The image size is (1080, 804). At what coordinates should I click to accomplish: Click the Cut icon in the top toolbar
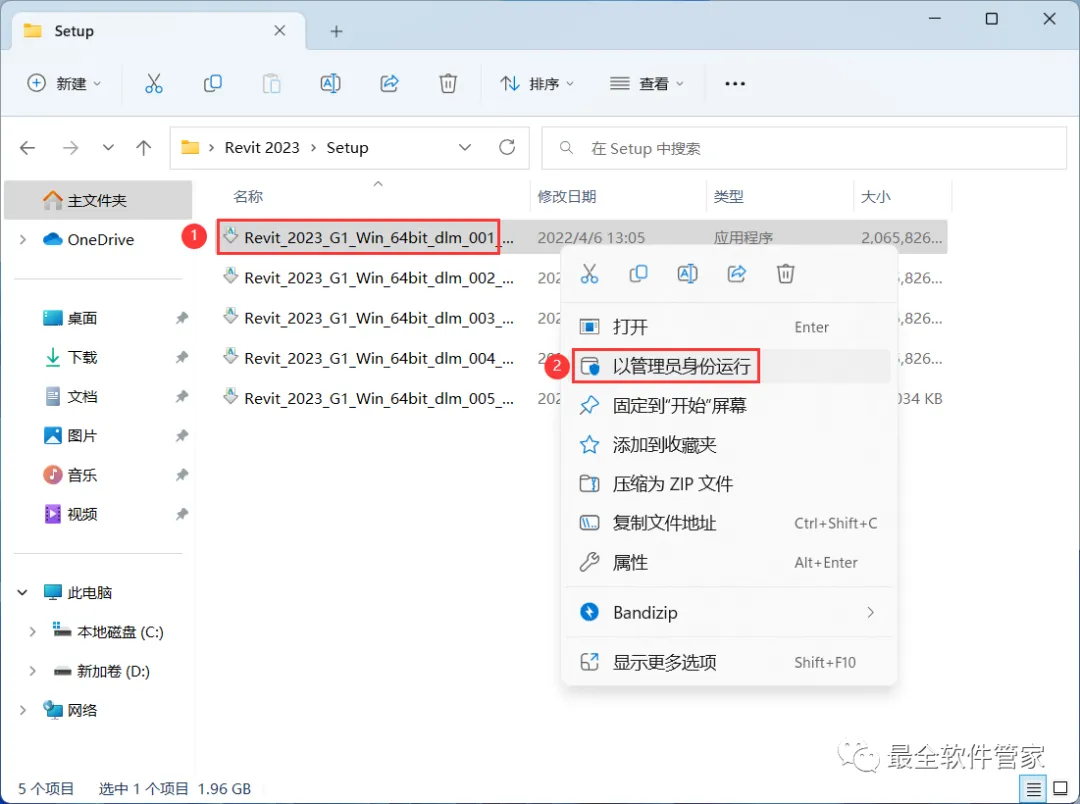[x=154, y=83]
